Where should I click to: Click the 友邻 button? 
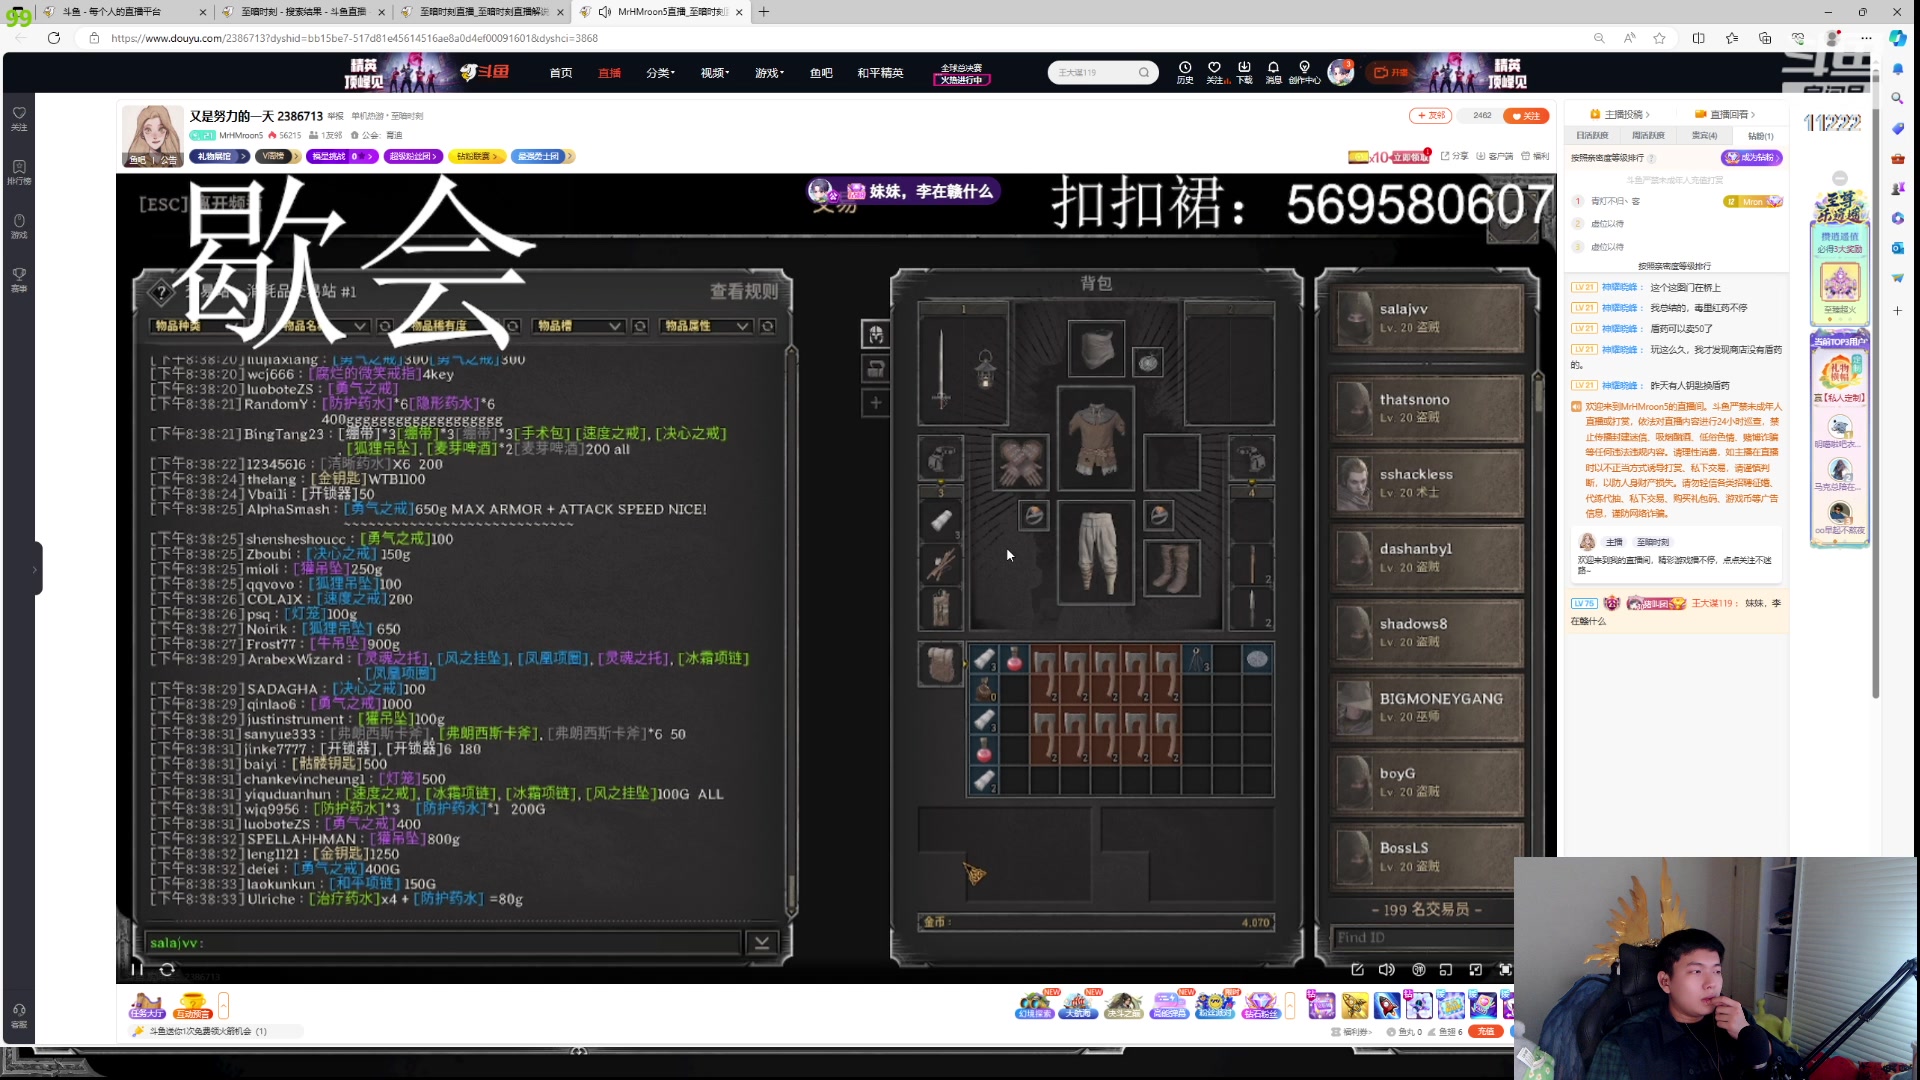(1431, 116)
